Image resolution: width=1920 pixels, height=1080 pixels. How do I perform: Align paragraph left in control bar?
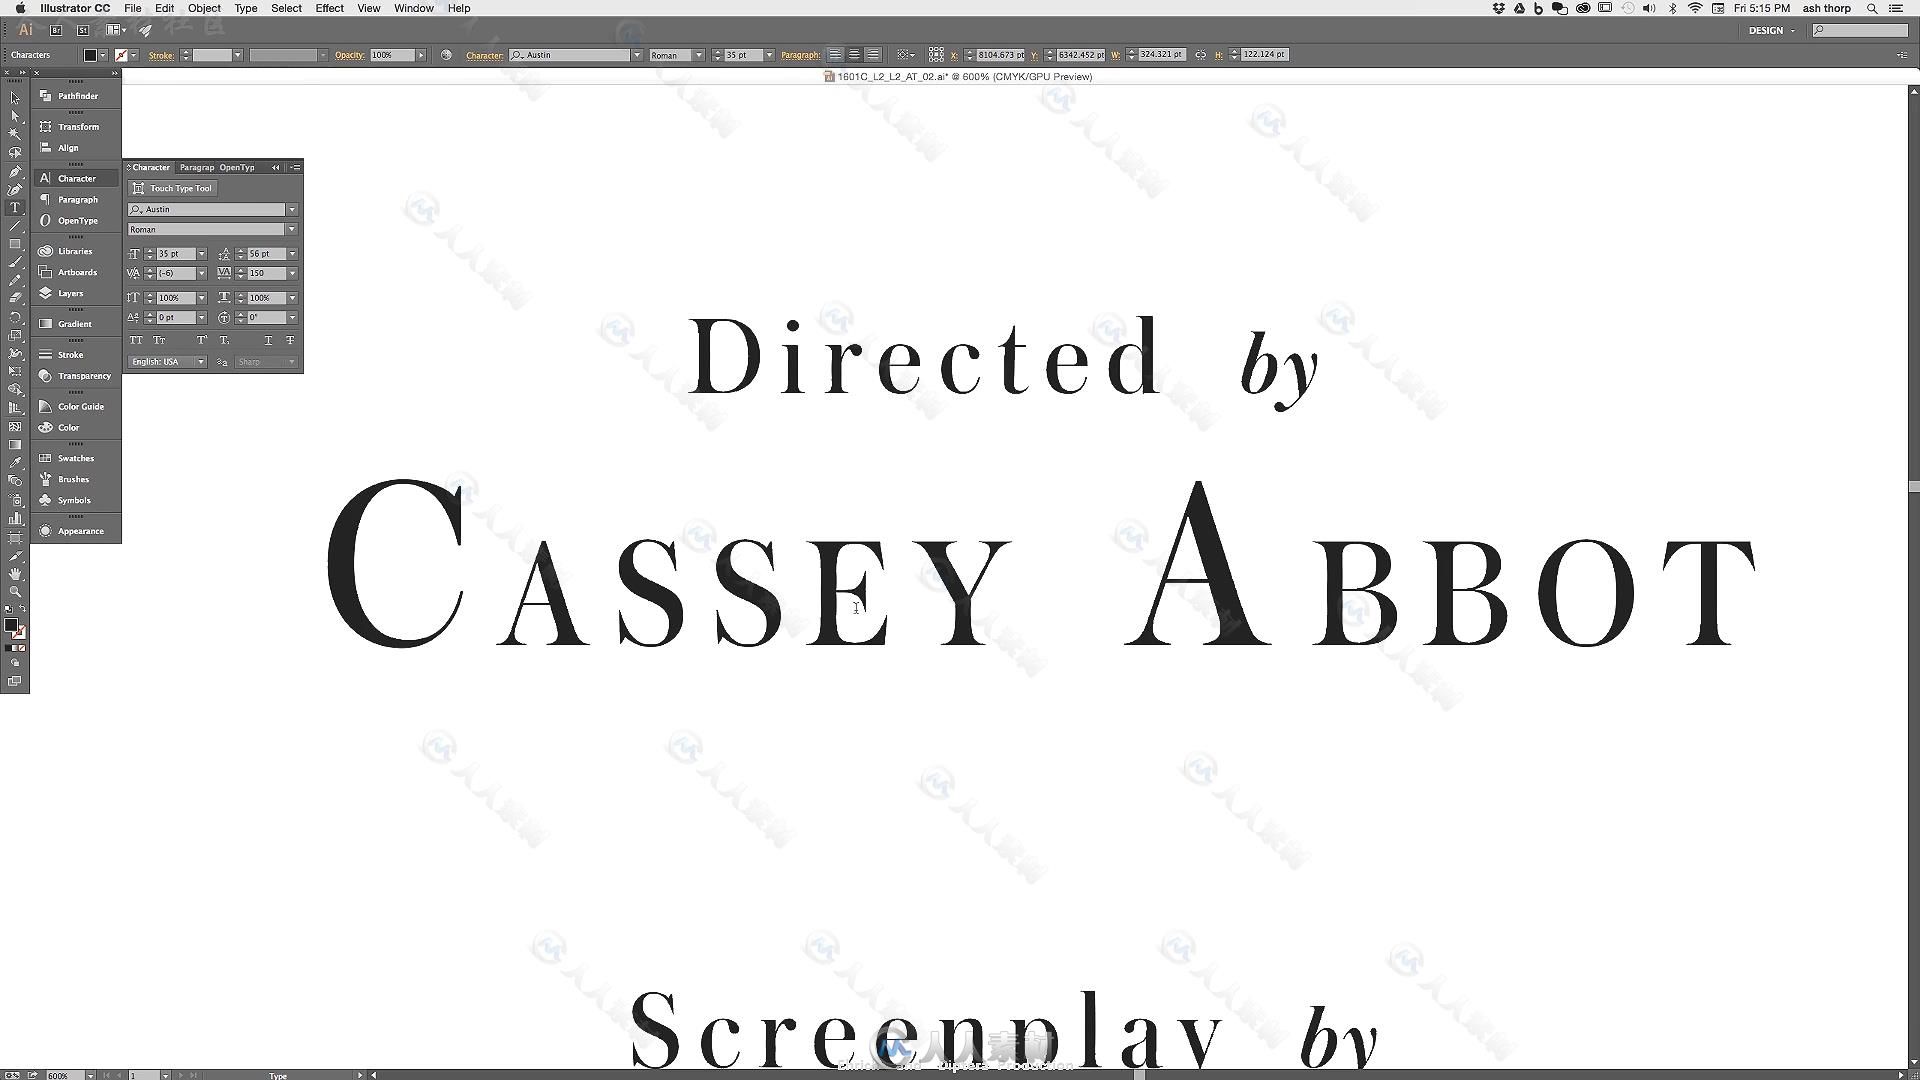835,55
